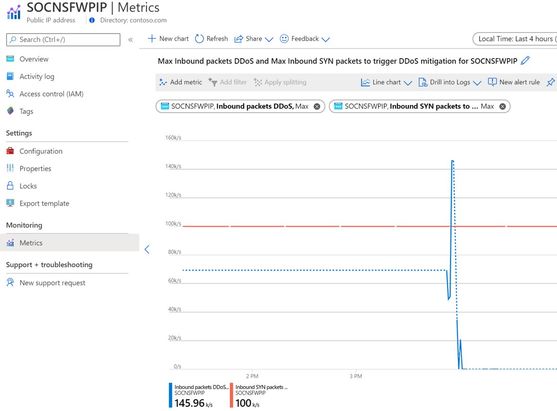The image size is (557, 411).
Task: Click New chart button
Action: tap(168, 39)
